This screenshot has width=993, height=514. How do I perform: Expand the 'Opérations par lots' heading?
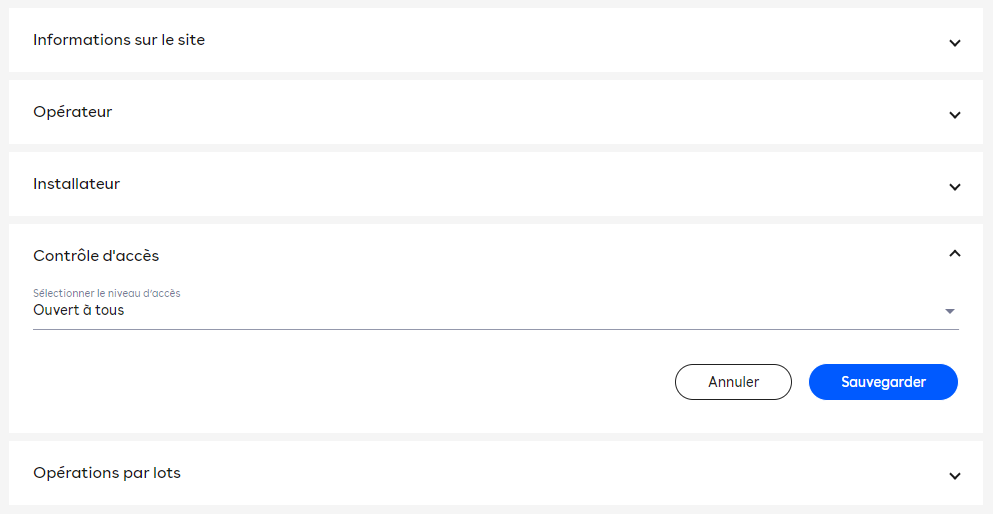point(106,473)
